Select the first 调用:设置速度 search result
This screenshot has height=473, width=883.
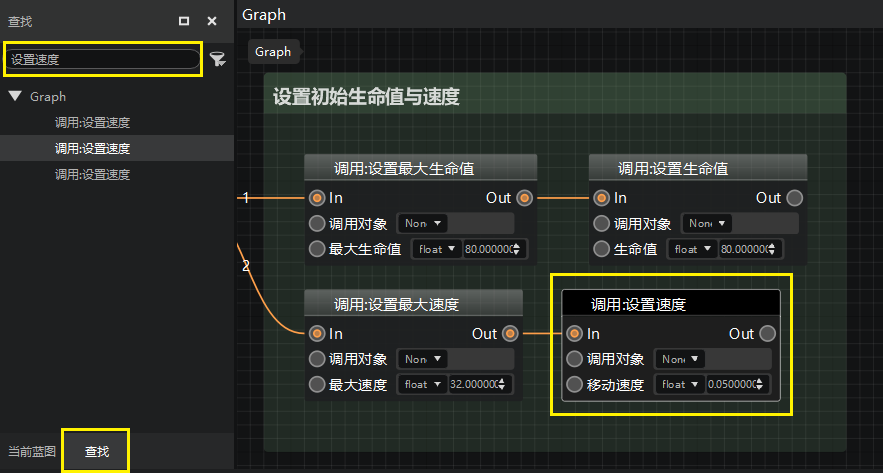click(x=92, y=123)
